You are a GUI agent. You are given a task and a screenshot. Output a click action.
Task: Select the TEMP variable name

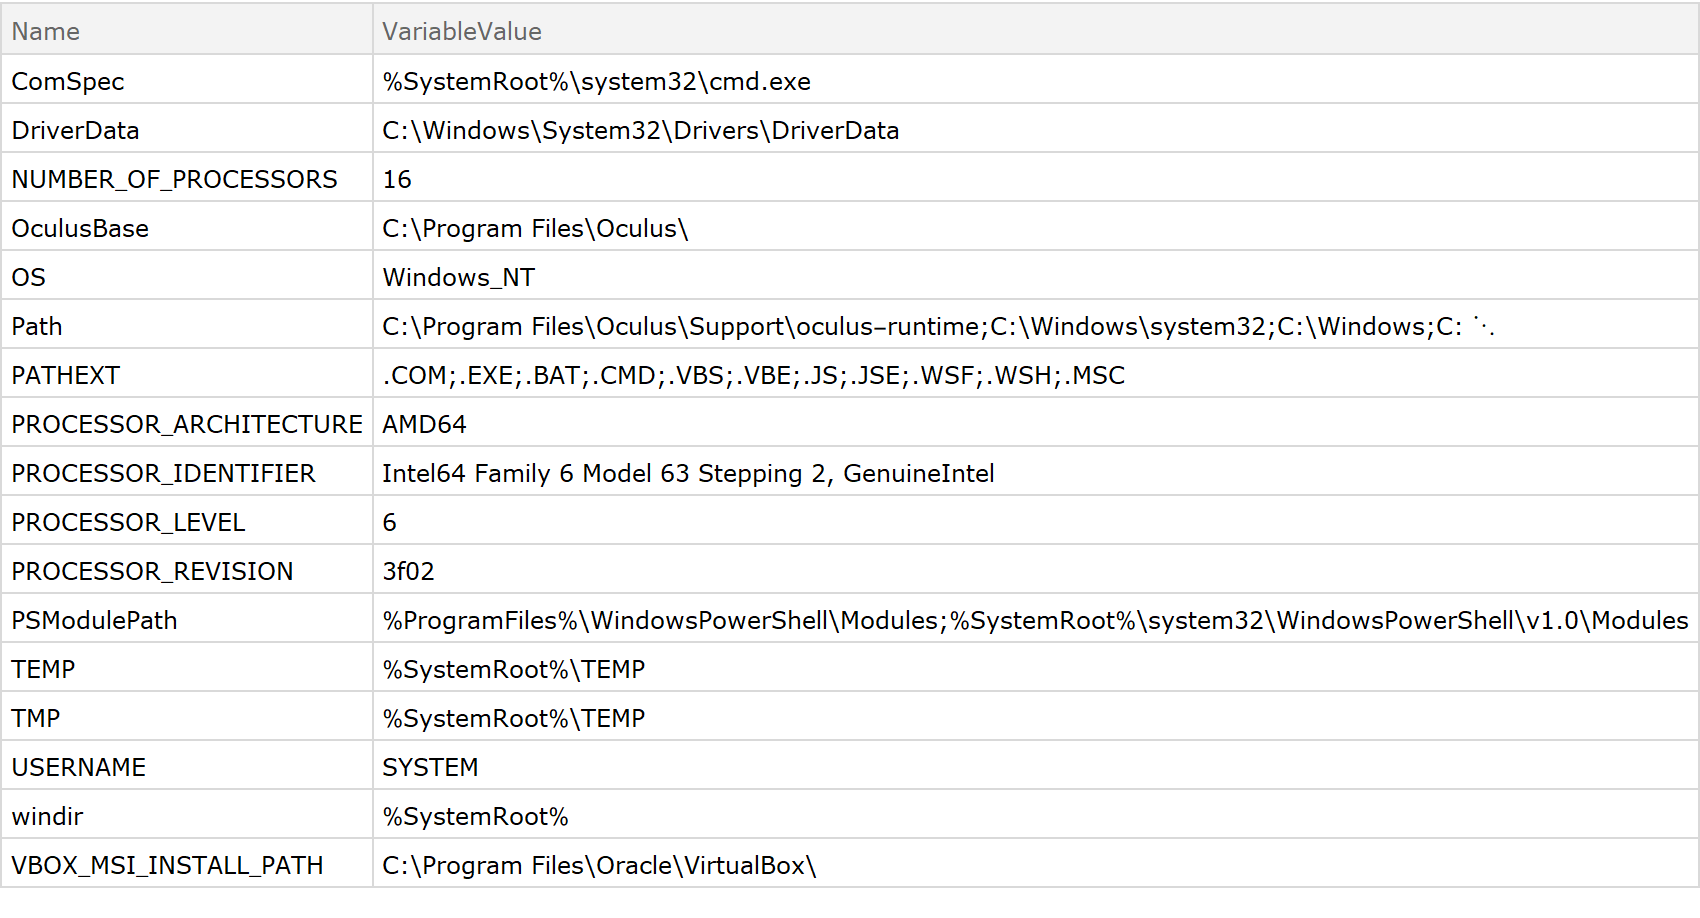43,669
